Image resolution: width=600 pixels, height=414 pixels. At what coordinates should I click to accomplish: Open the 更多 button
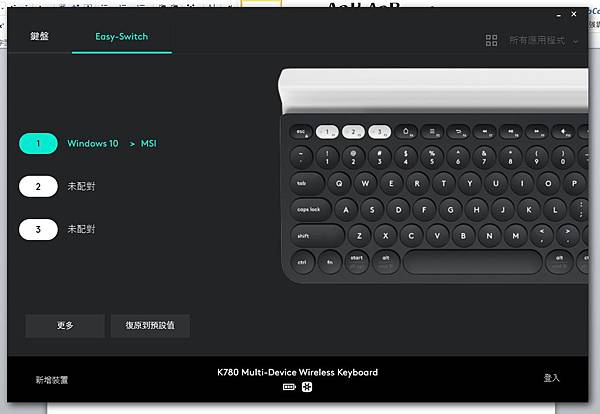pyautogui.click(x=65, y=326)
